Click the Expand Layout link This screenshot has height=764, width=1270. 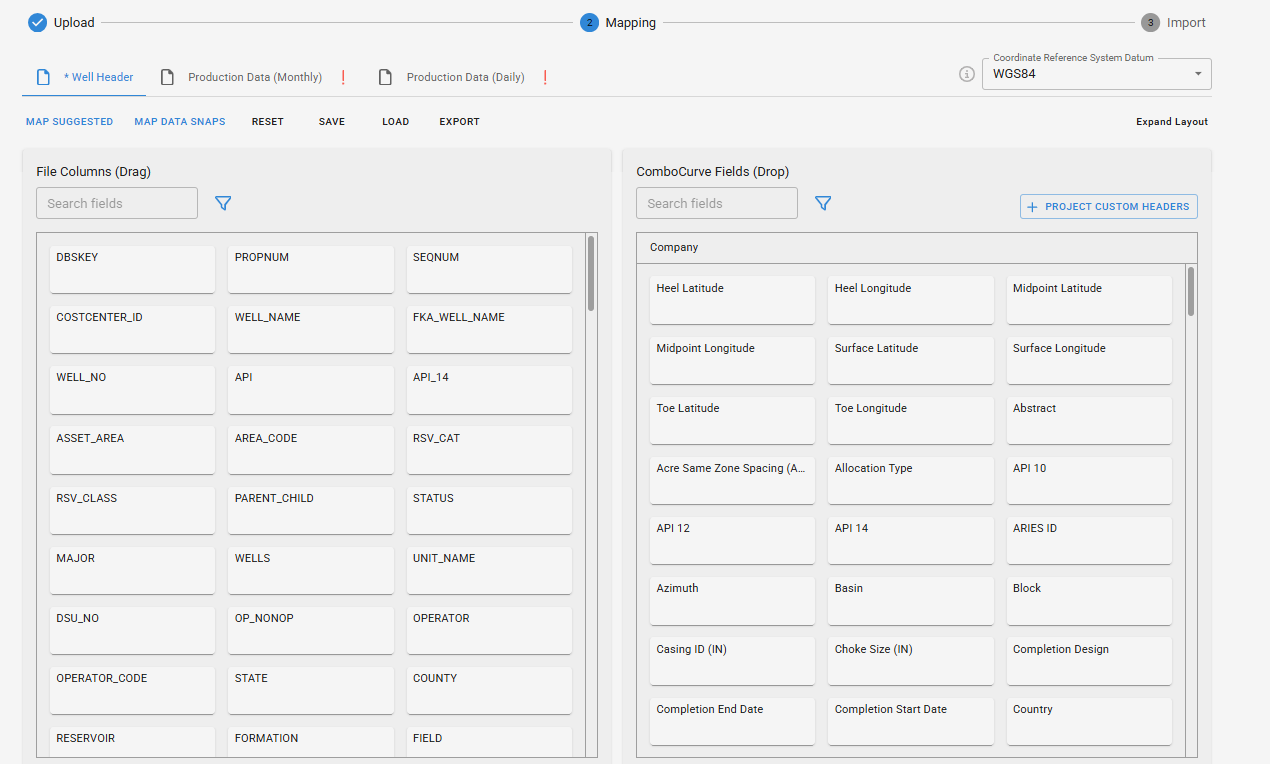point(1172,122)
